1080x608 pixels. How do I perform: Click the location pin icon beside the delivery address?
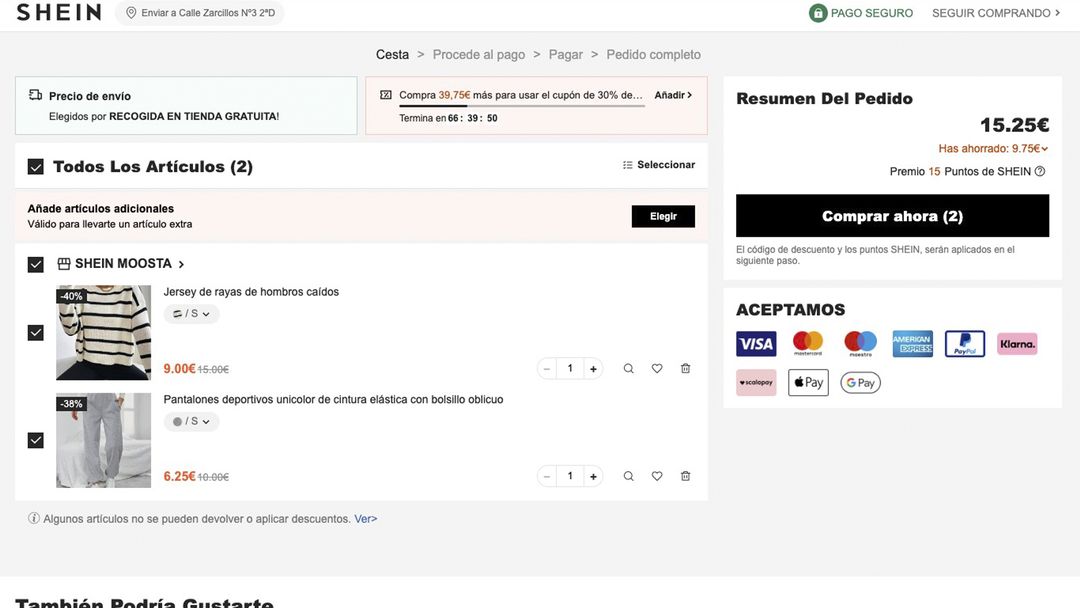click(130, 13)
